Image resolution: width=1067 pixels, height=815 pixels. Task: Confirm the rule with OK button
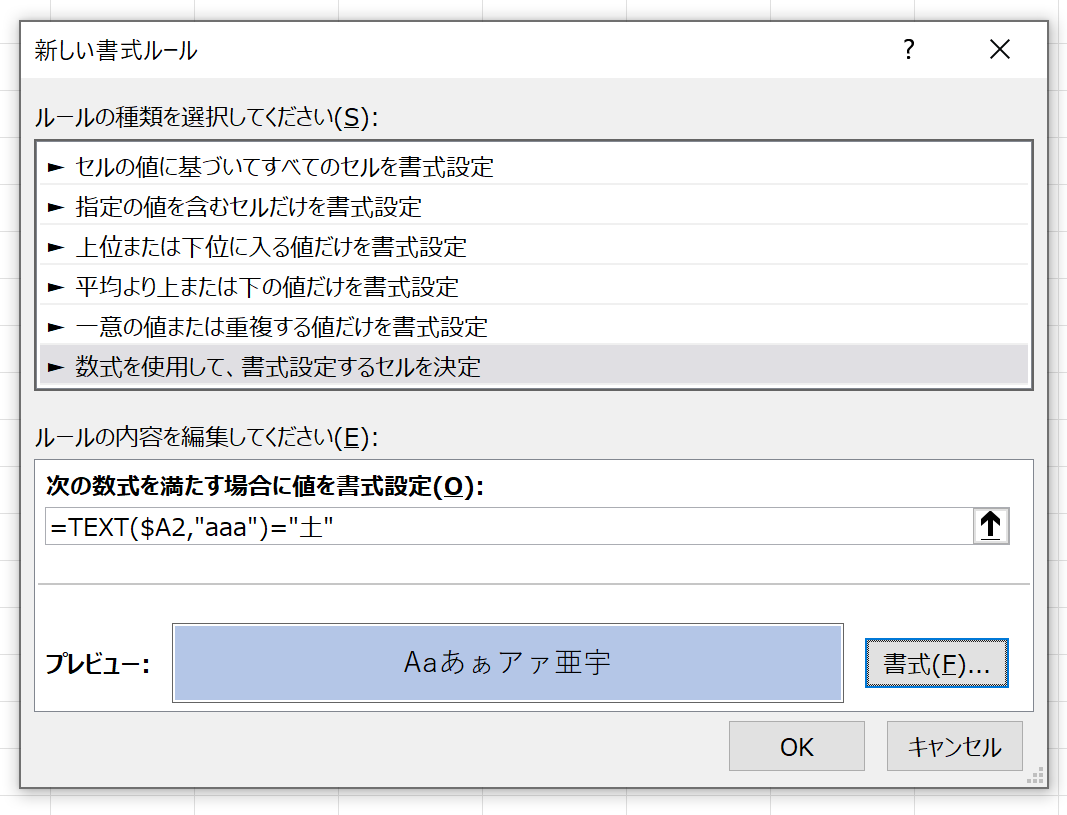(x=797, y=746)
